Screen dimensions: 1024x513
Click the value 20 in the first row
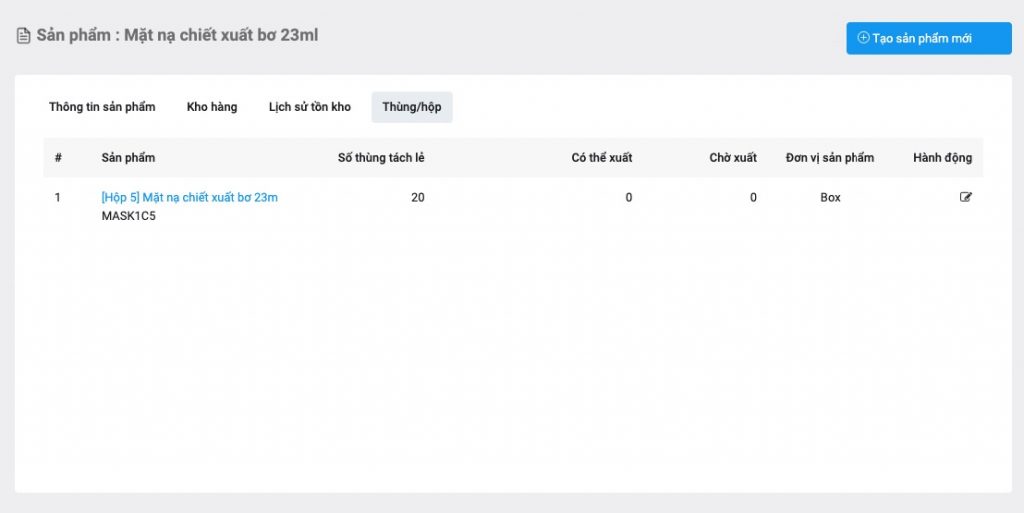417,197
